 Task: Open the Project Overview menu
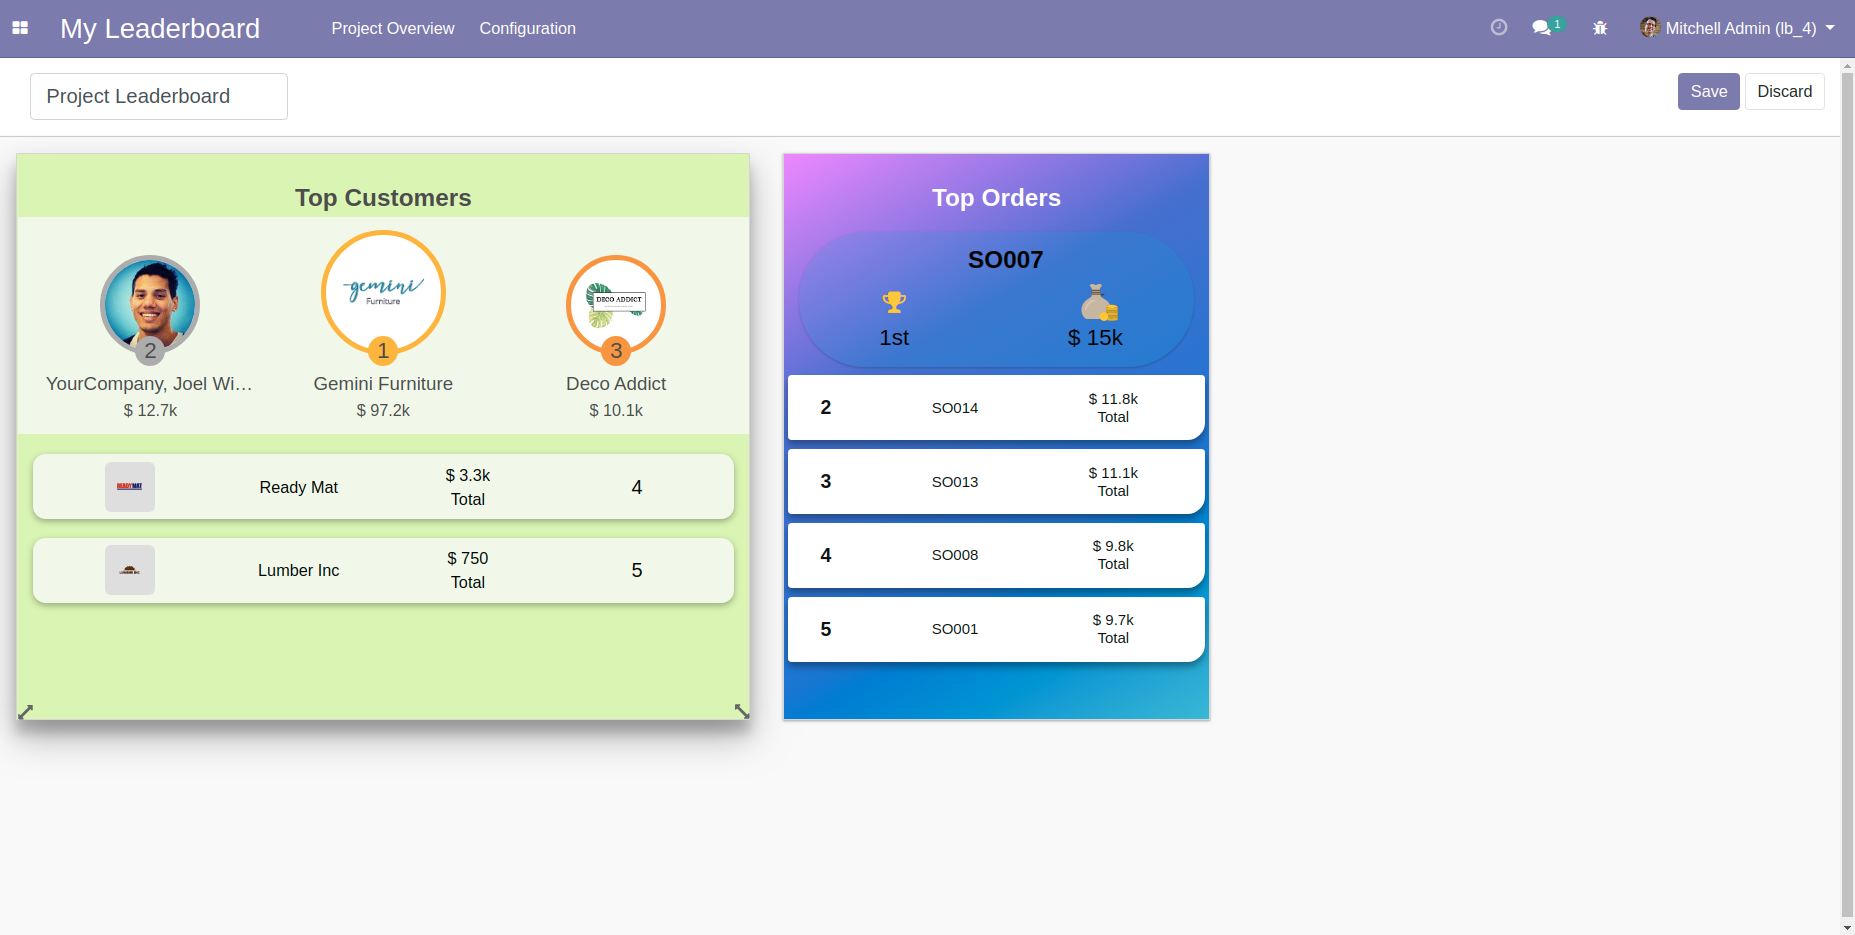pyautogui.click(x=392, y=28)
